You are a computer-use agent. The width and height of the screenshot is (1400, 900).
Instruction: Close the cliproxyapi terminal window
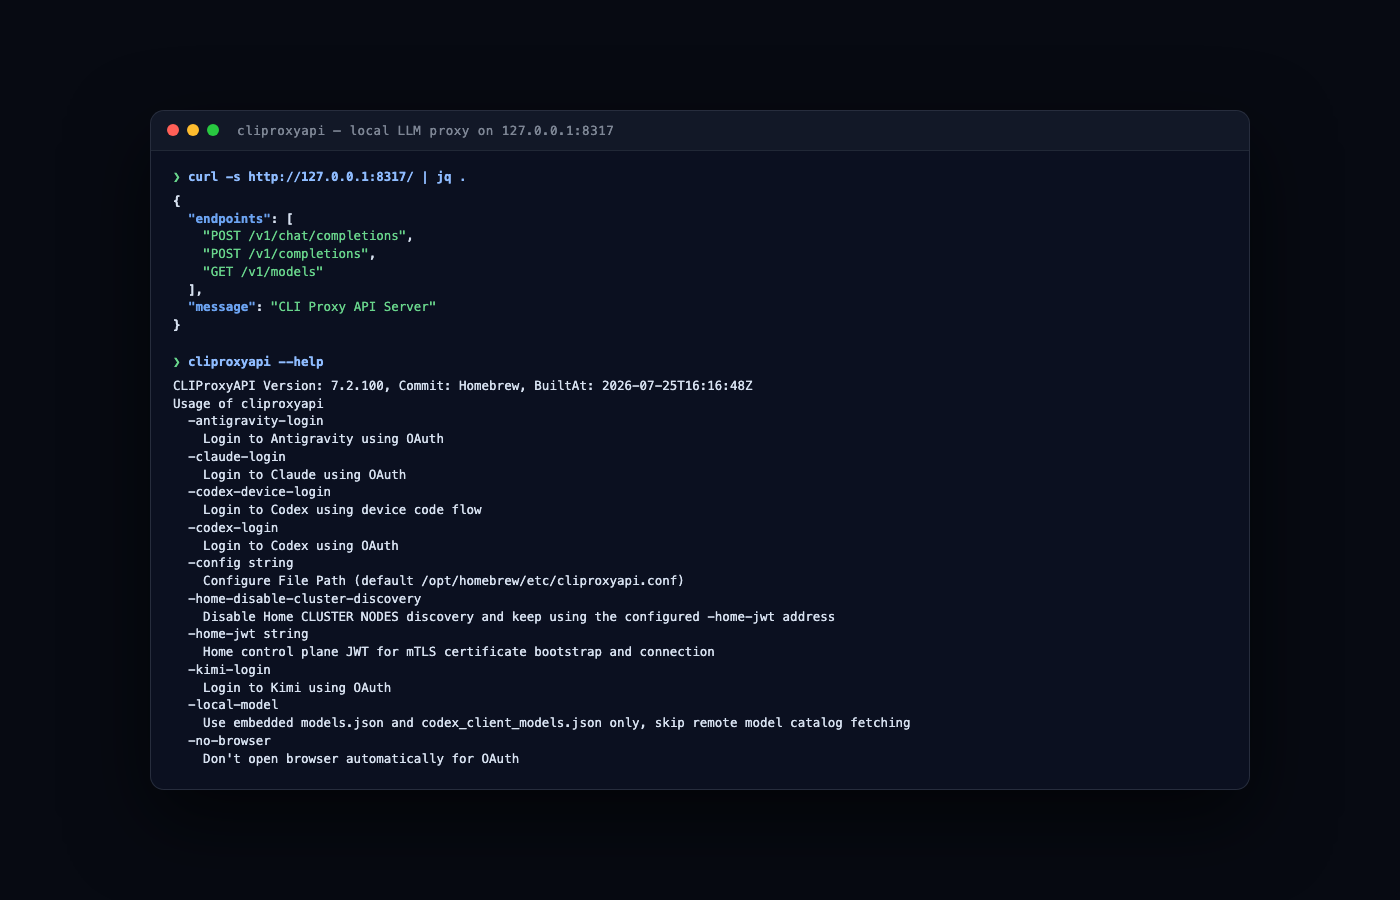pos(173,130)
